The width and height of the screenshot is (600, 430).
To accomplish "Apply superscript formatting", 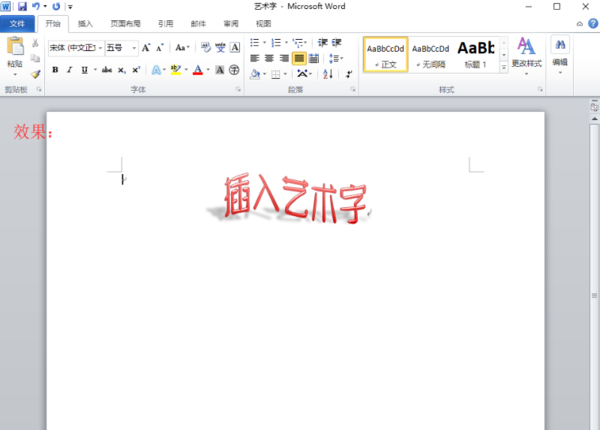I will tap(135, 70).
